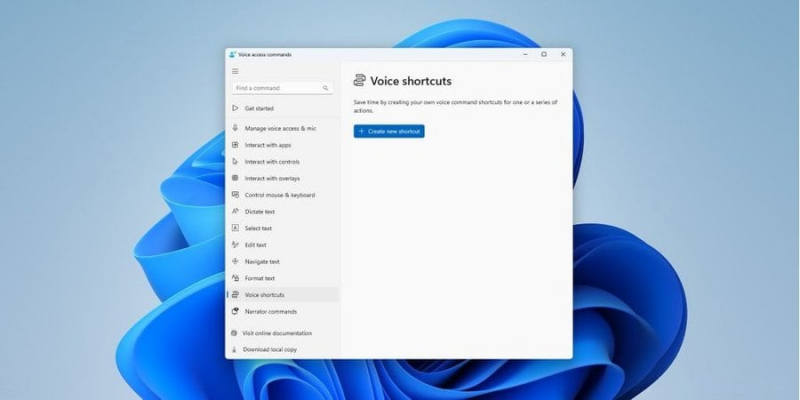This screenshot has width=800, height=400.
Task: Click the Navigate text icon
Action: coord(235,261)
